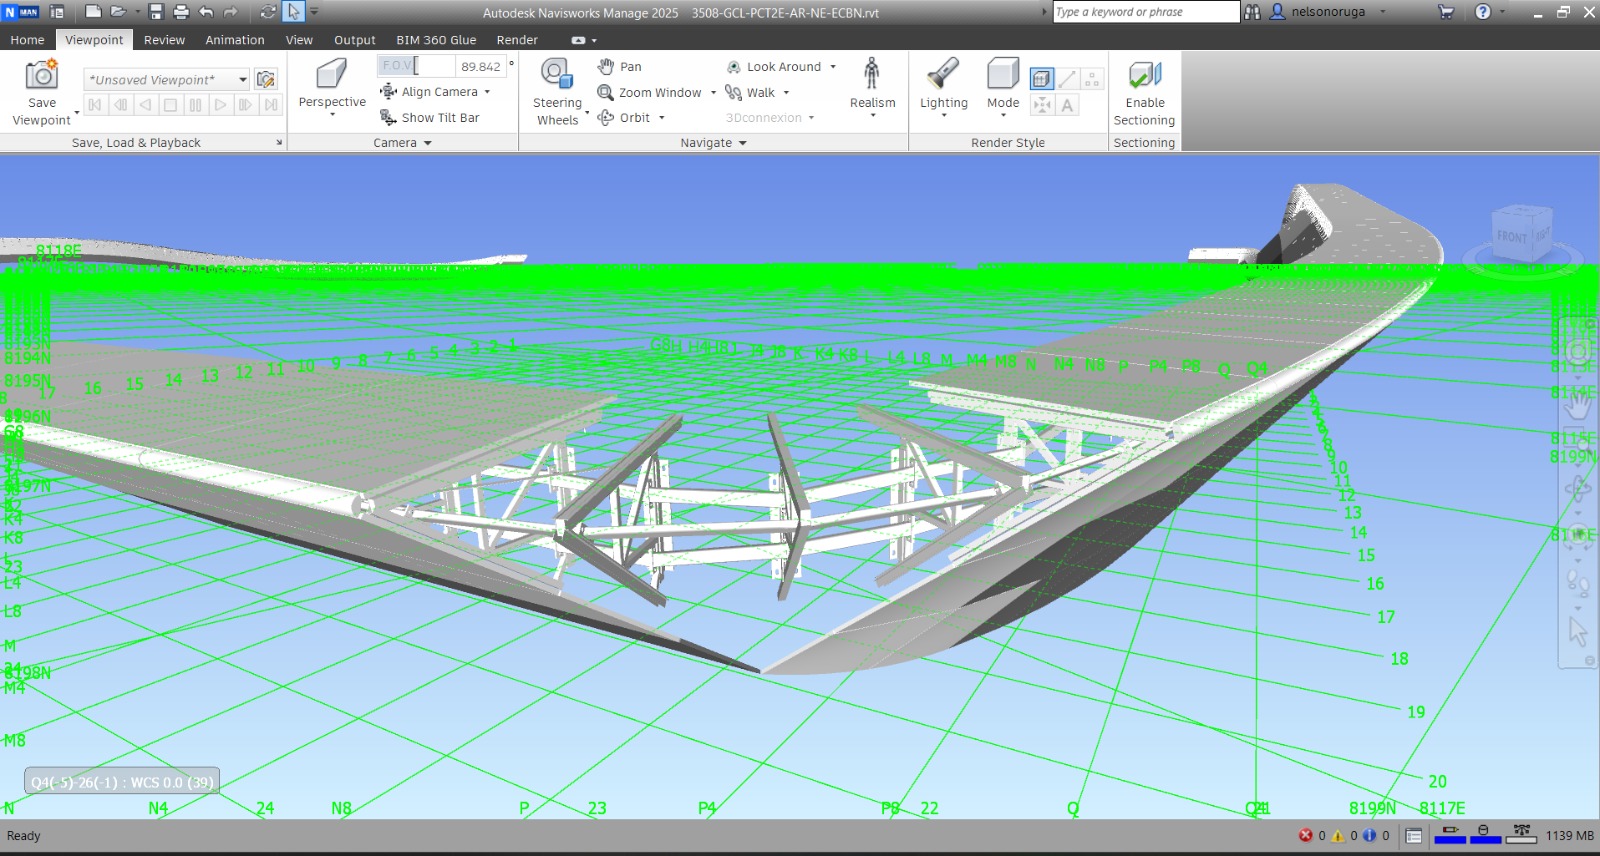Click the Save icon in quick access
1600x856 pixels.
[x=156, y=12]
